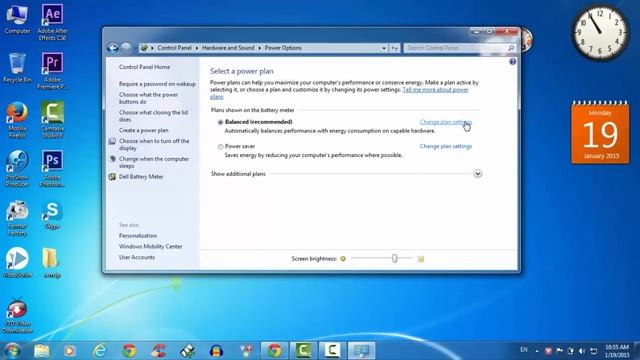Switch to green Camtasia taskbar button
The width and height of the screenshot is (640, 360).
click(x=303, y=351)
